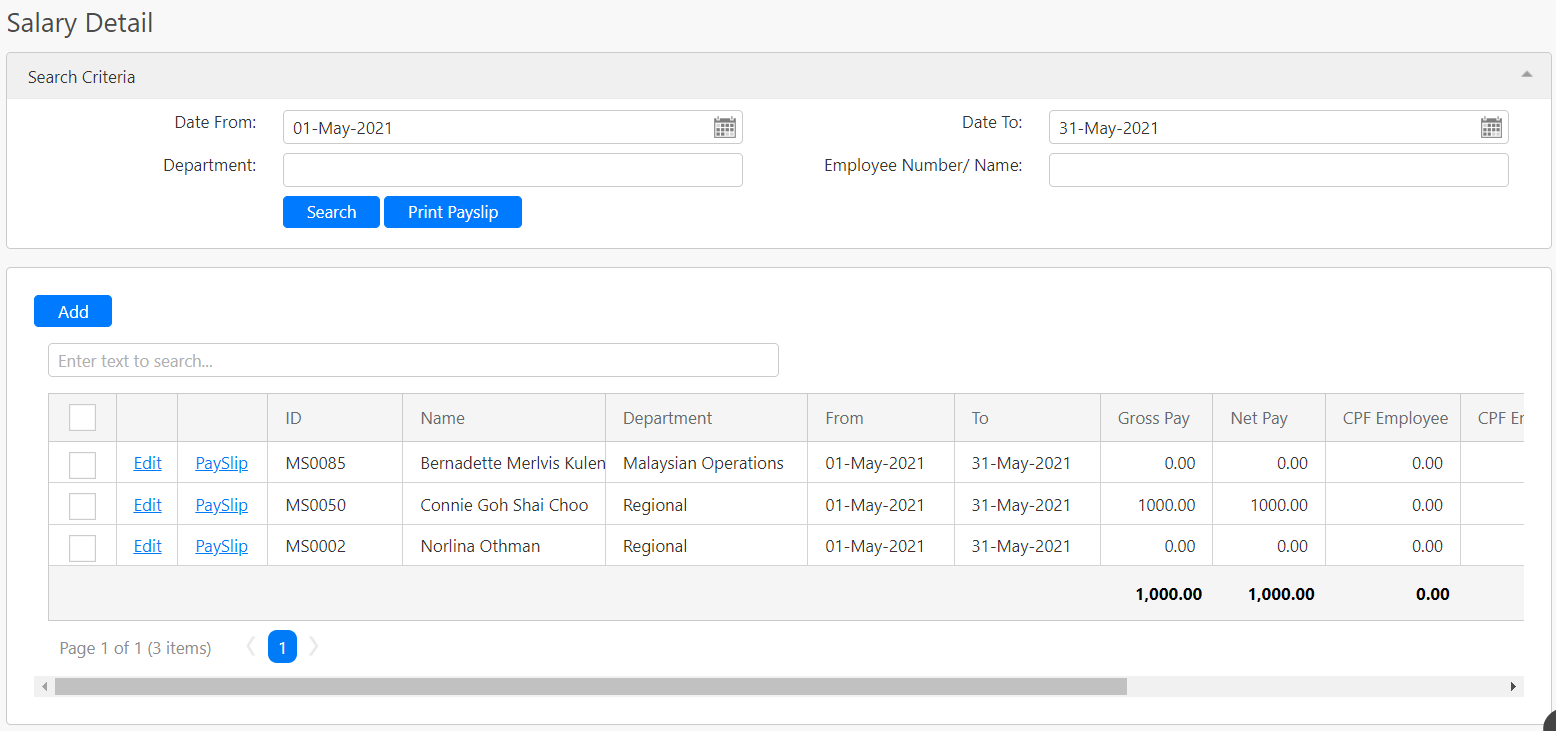
Task: Check the row for Norlina Othman
Action: [x=82, y=547]
